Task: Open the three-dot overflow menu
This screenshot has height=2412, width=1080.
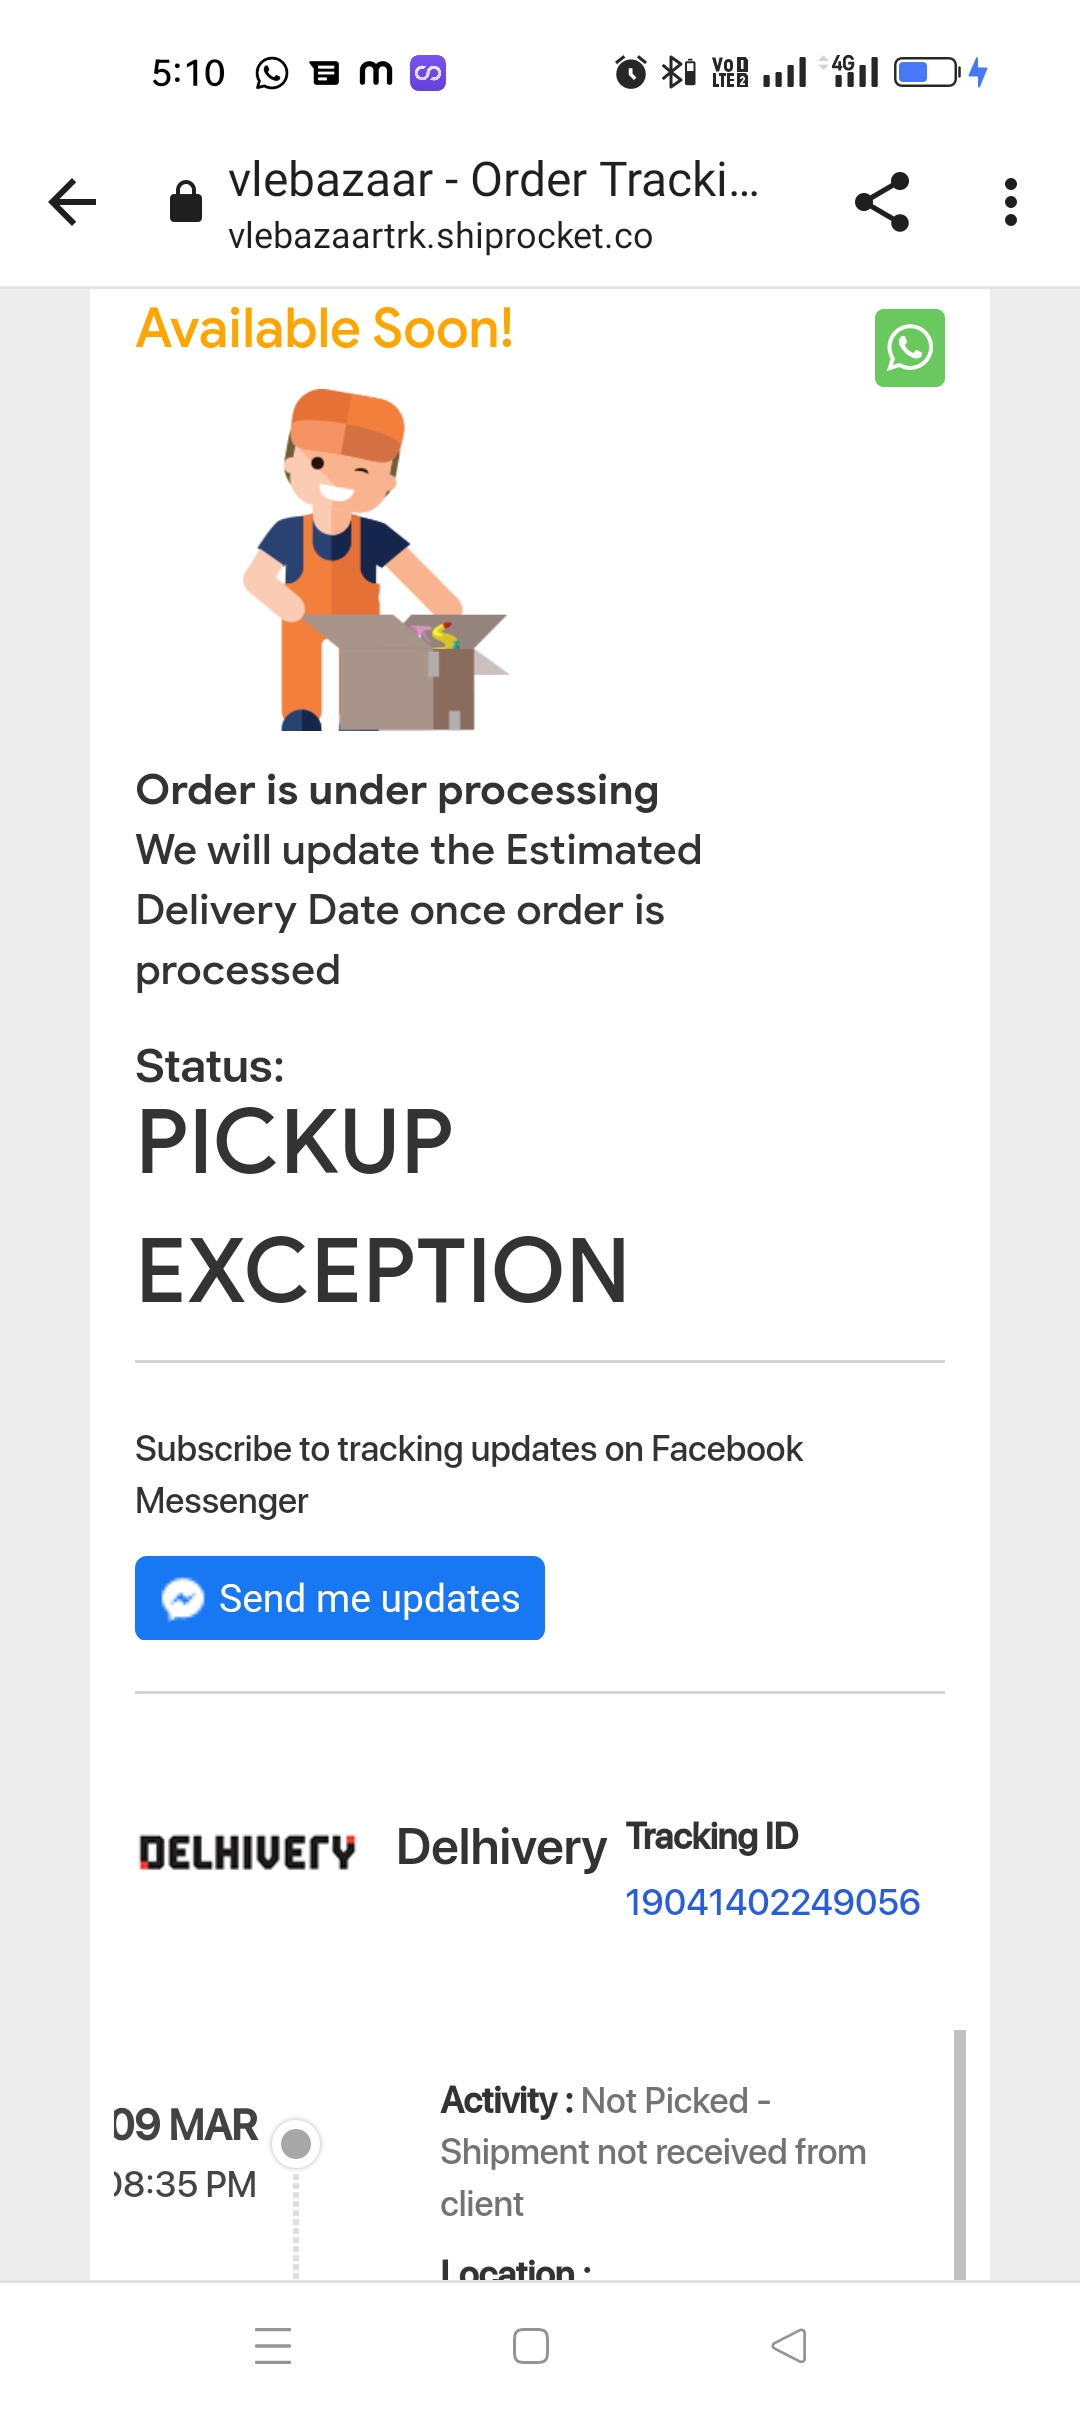Action: tap(1010, 202)
